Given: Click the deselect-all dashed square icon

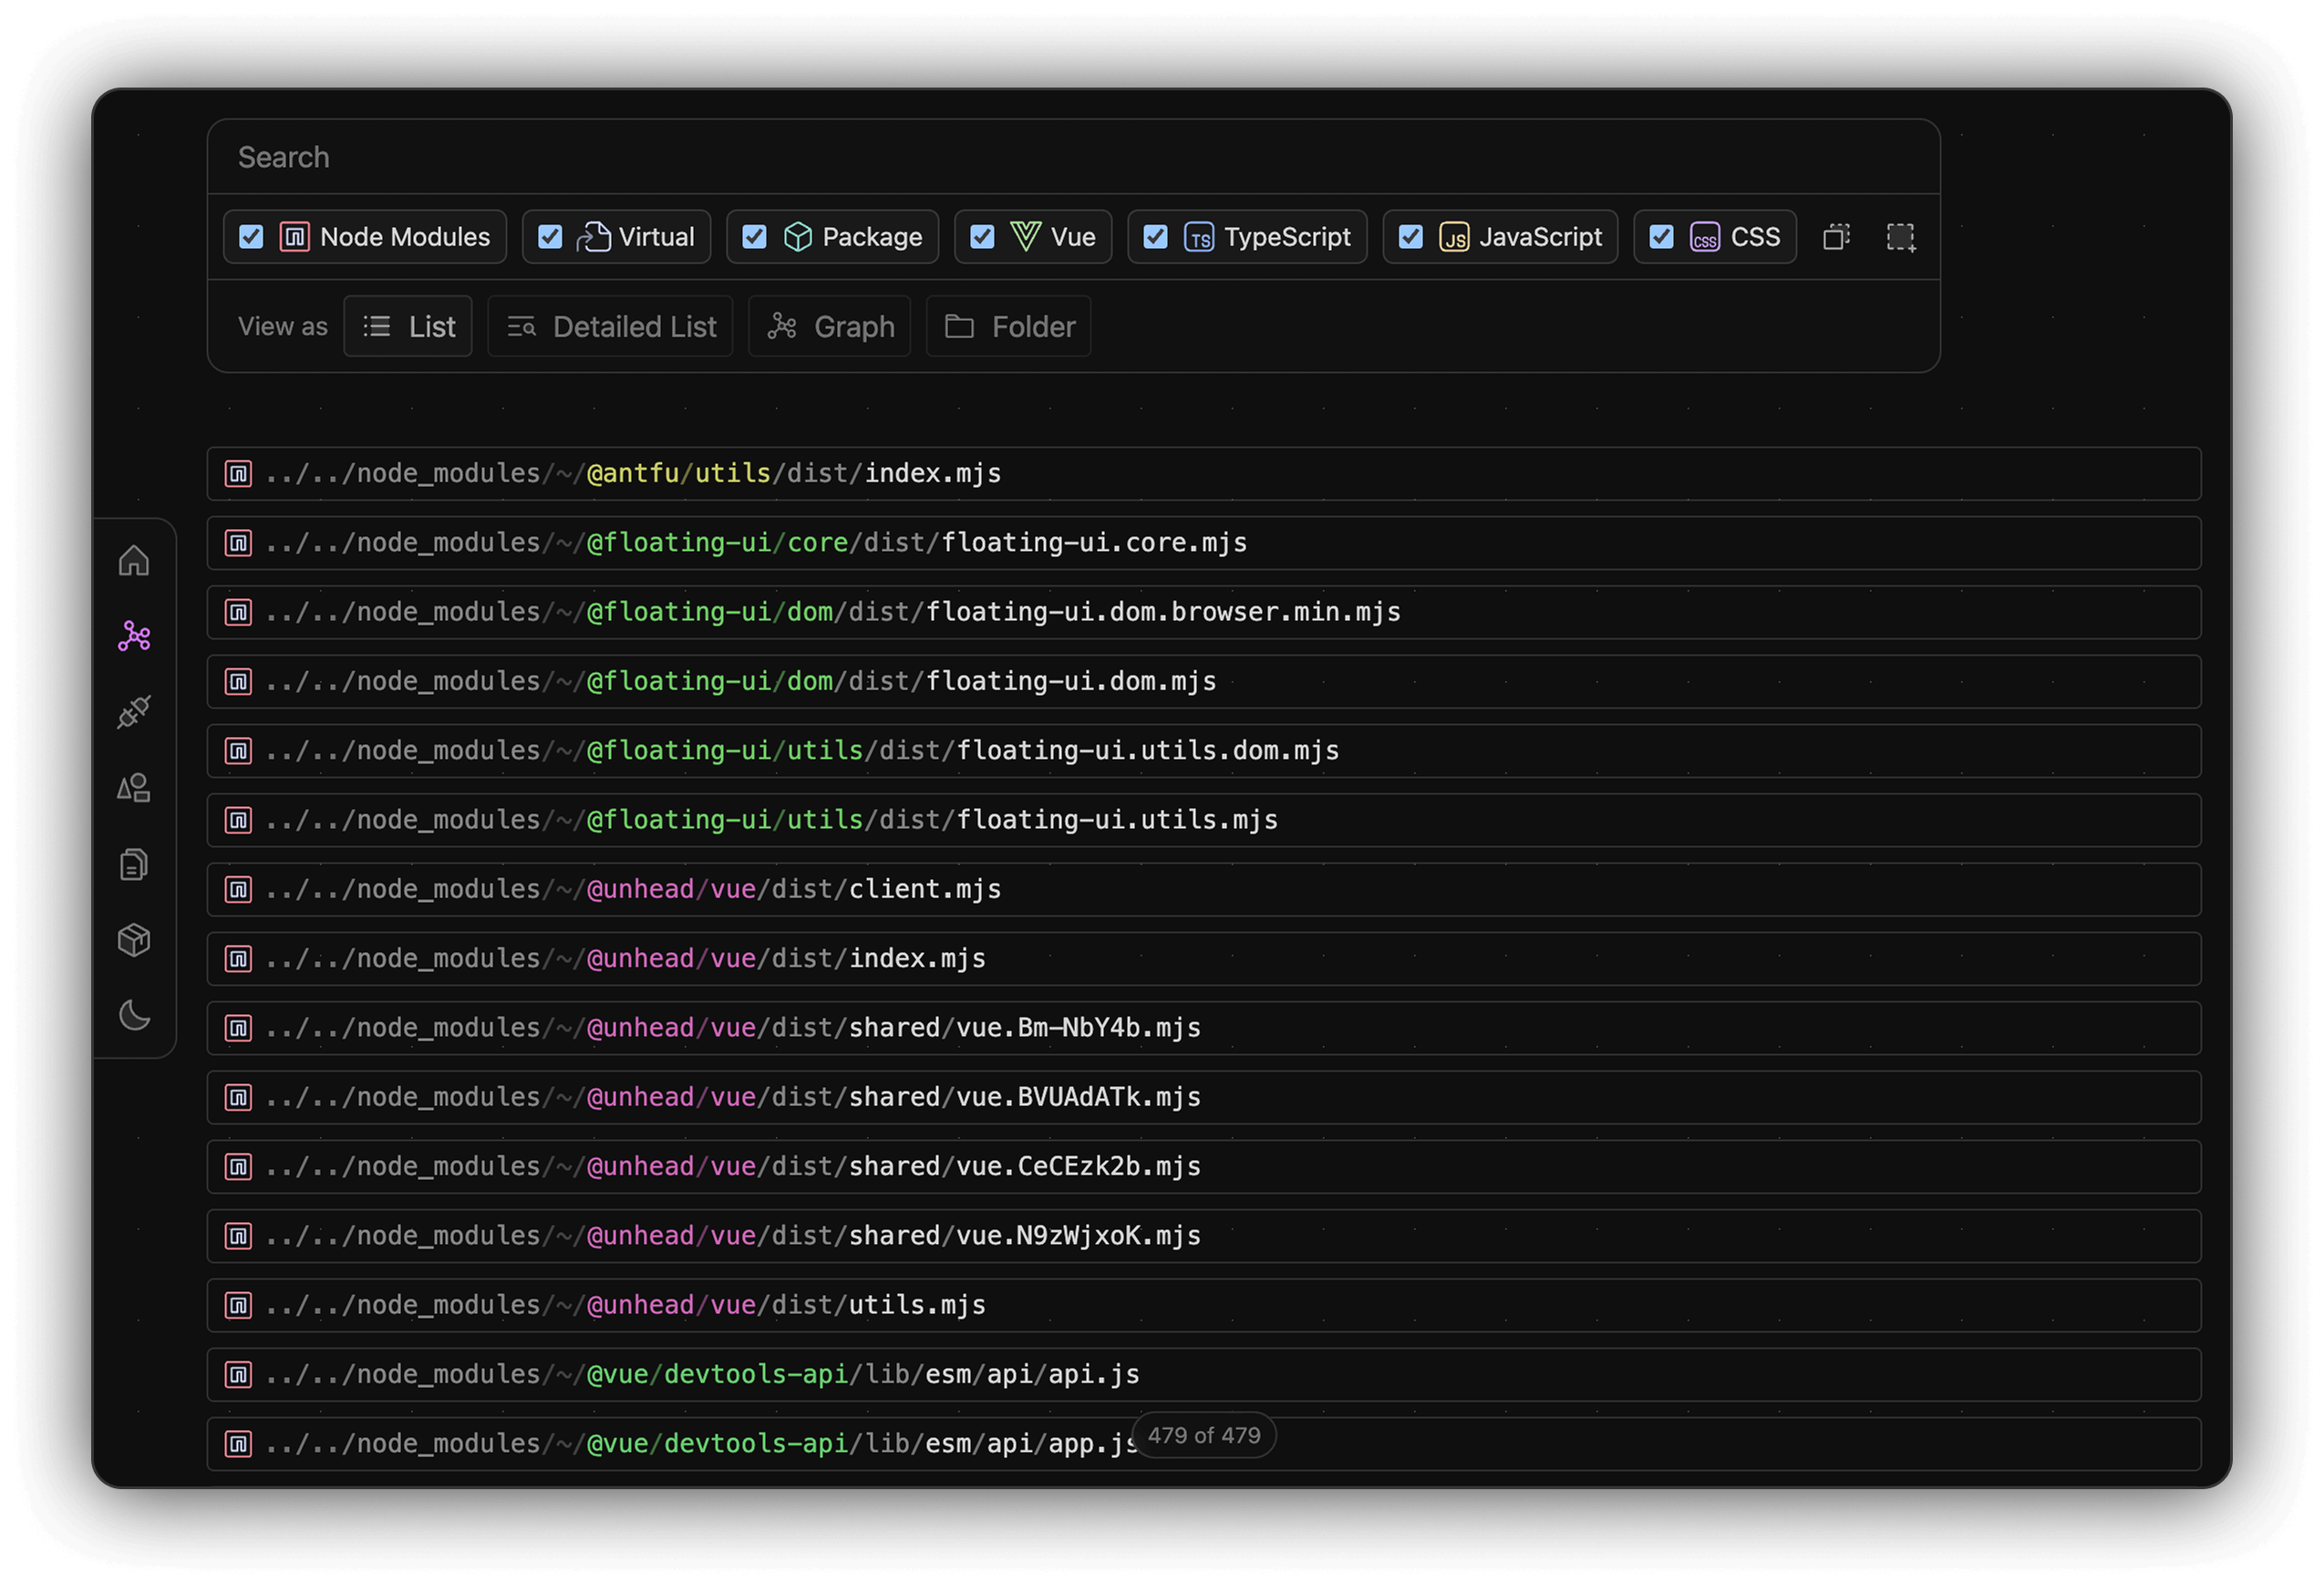Looking at the screenshot, I should coord(1900,237).
